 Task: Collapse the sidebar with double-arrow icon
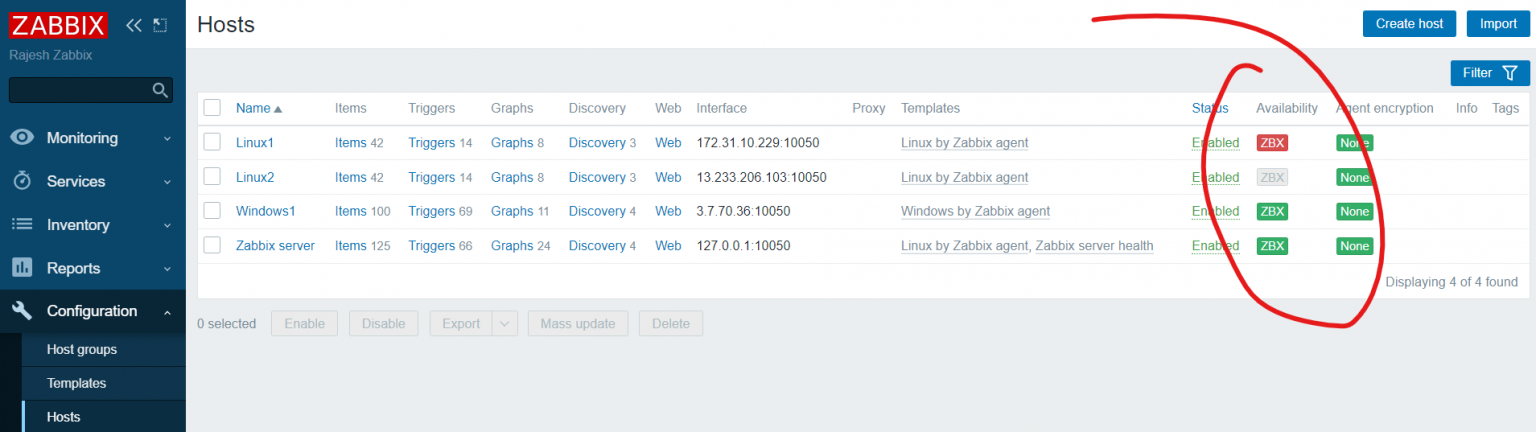[x=134, y=25]
